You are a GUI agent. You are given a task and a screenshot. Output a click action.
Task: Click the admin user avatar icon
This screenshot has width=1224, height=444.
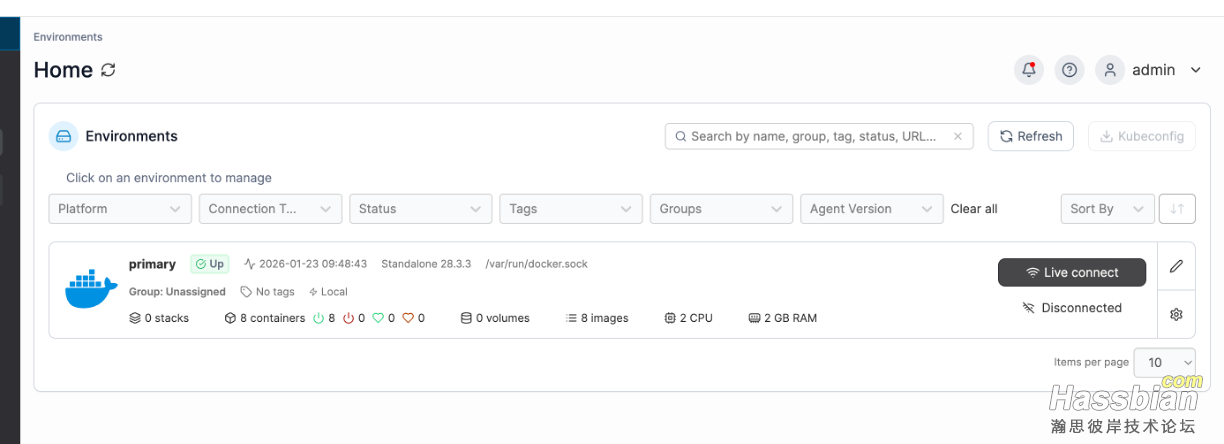click(1109, 70)
